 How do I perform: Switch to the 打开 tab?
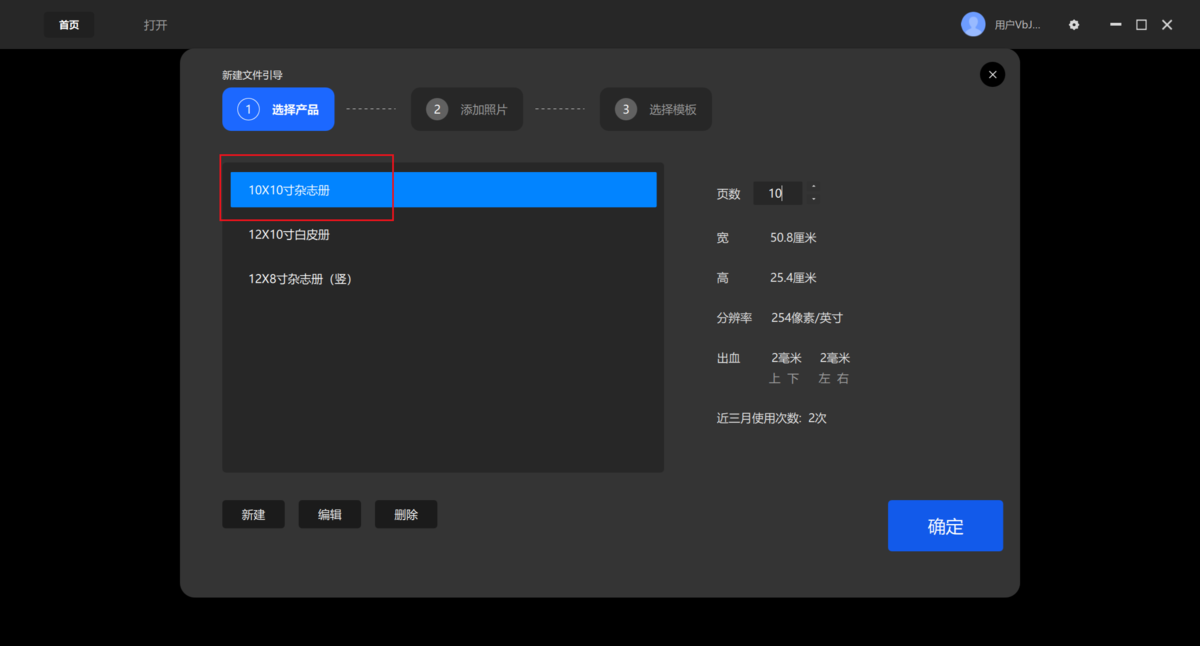tap(155, 25)
